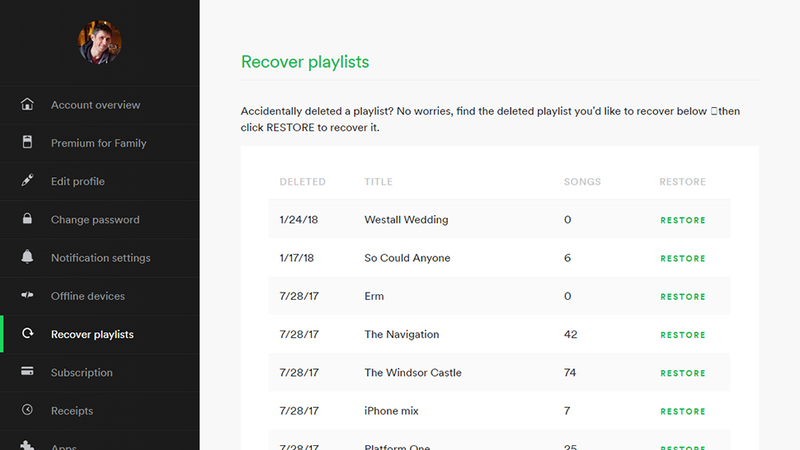This screenshot has width=800, height=450.
Task: Click the Premium for Family device icon
Action: coord(27,142)
